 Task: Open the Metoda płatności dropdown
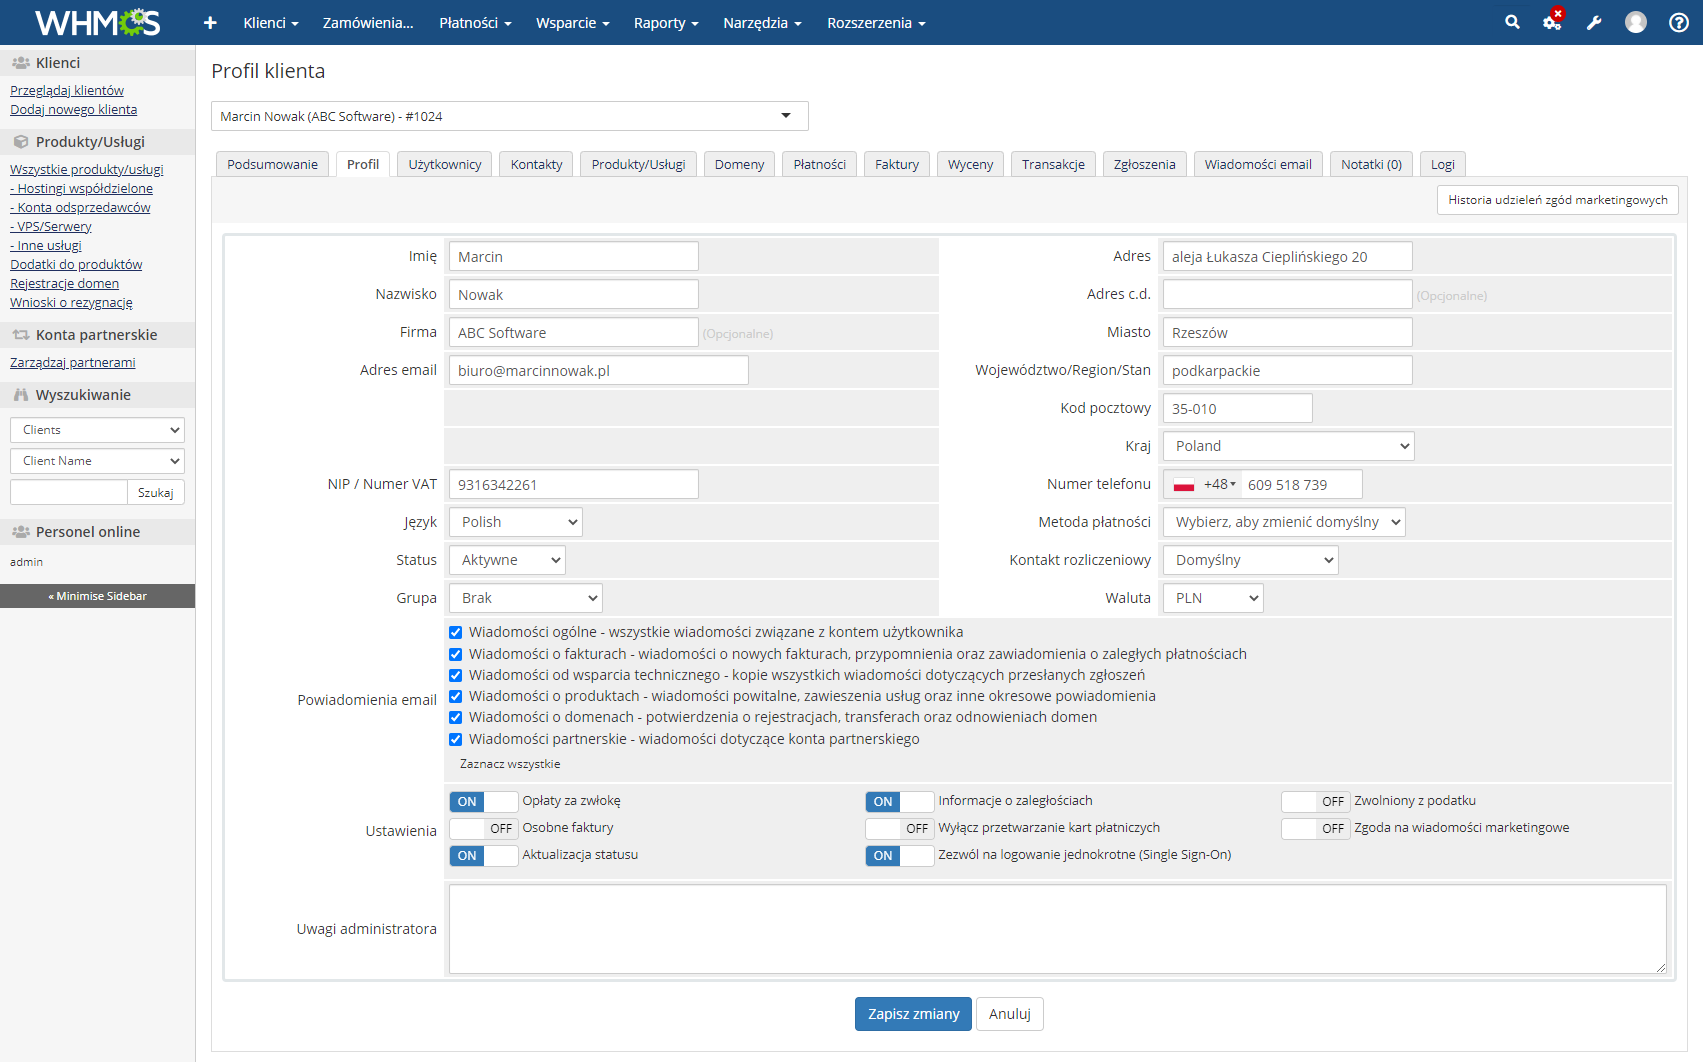(x=1283, y=521)
